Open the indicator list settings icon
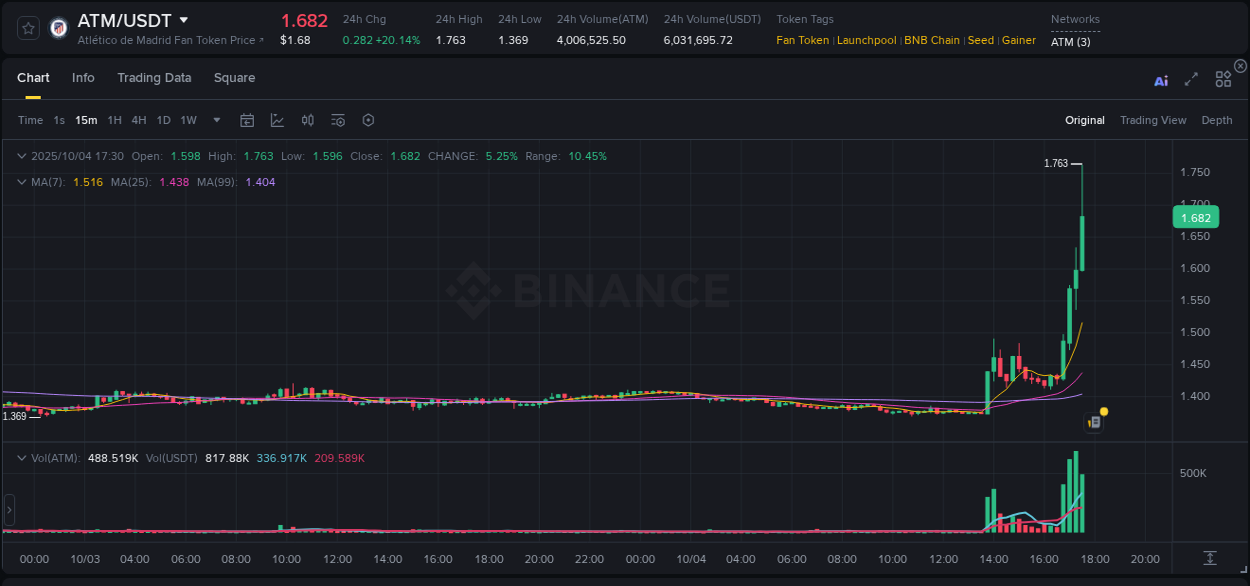The width and height of the screenshot is (1250, 586). click(338, 119)
